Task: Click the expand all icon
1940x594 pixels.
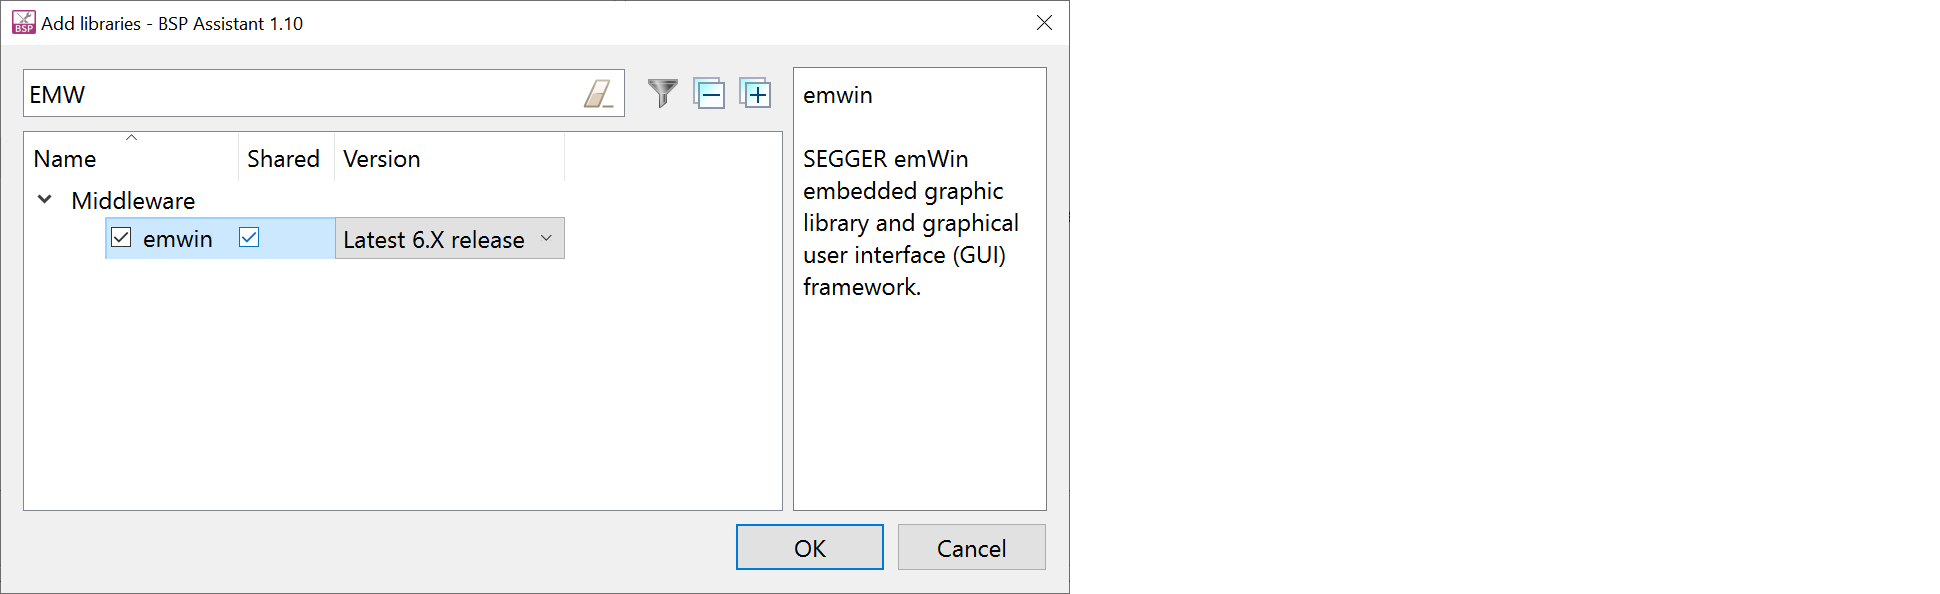Action: 755,94
